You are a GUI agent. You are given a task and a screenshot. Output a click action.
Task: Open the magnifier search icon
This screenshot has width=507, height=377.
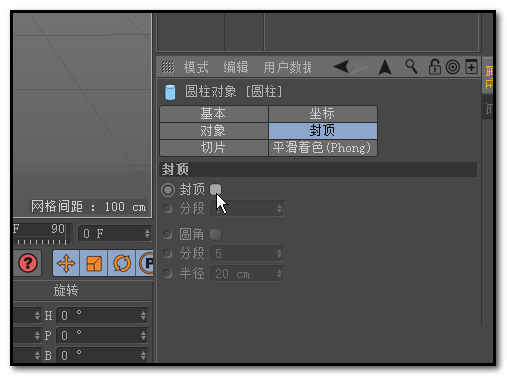point(411,66)
